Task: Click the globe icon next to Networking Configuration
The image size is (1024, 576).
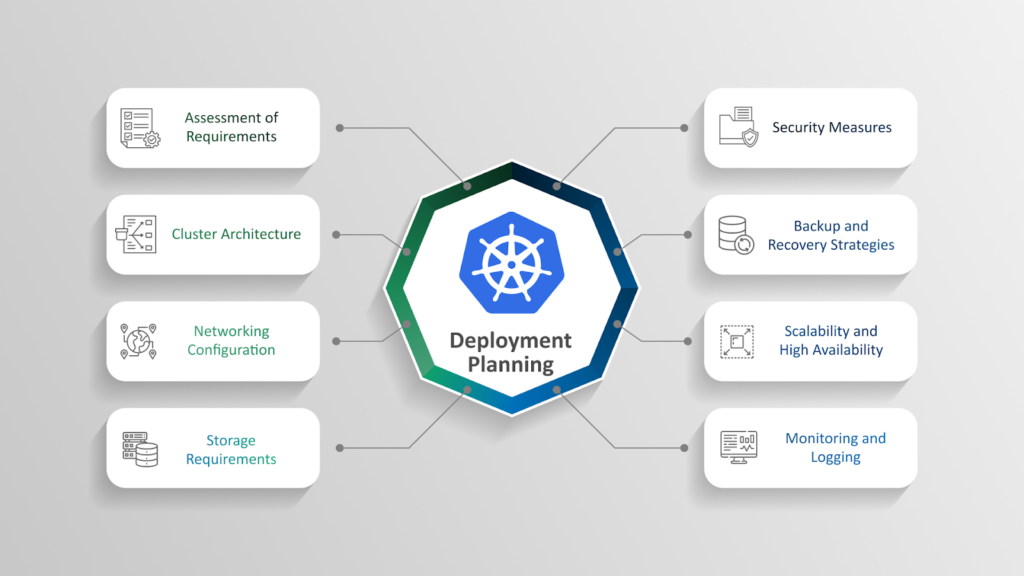Action: click(x=138, y=341)
